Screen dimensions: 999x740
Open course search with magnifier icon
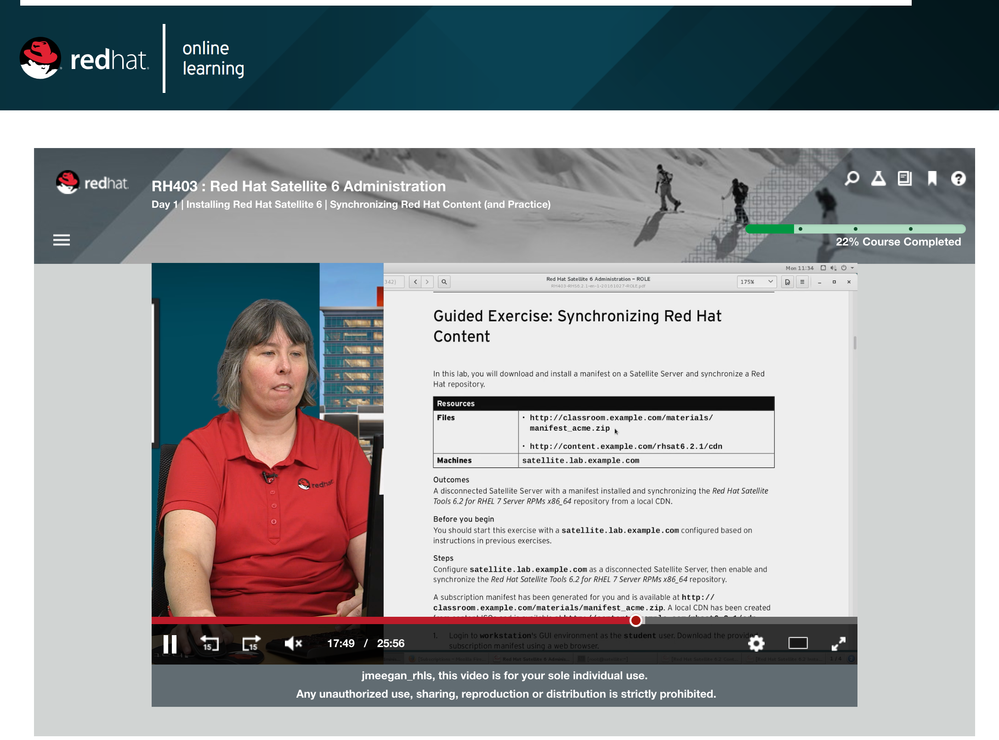852,179
